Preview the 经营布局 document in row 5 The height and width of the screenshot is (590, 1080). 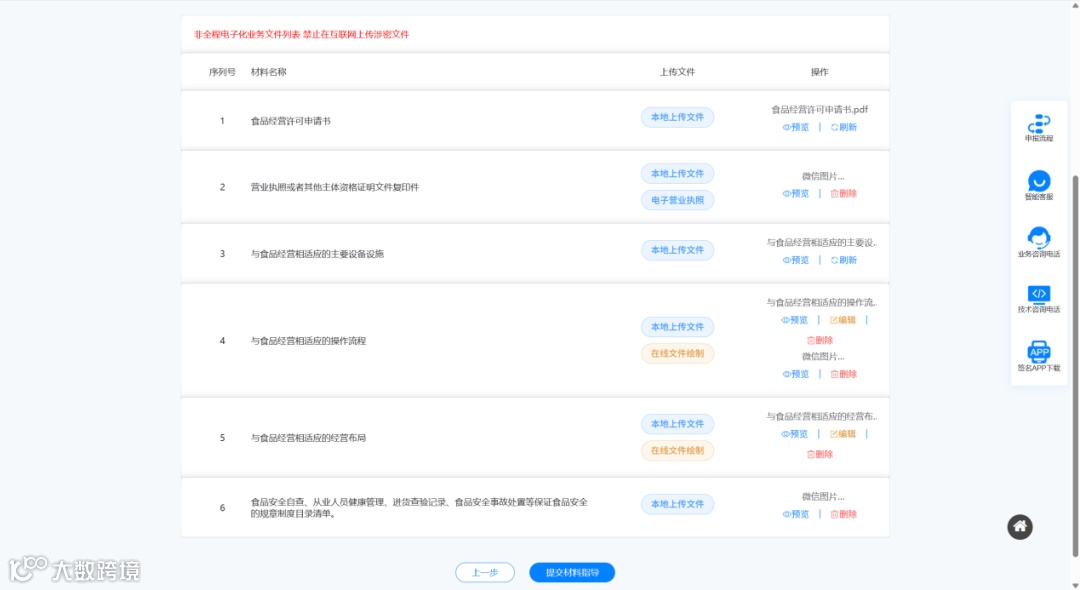pyautogui.click(x=794, y=434)
